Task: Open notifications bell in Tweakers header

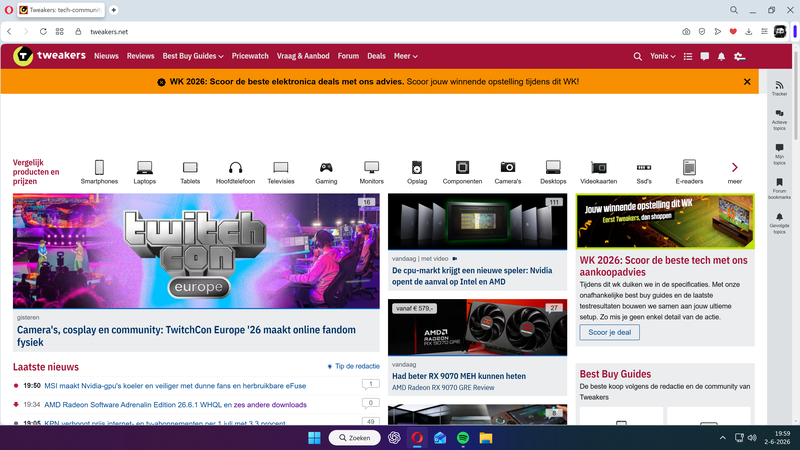Action: 721,57
